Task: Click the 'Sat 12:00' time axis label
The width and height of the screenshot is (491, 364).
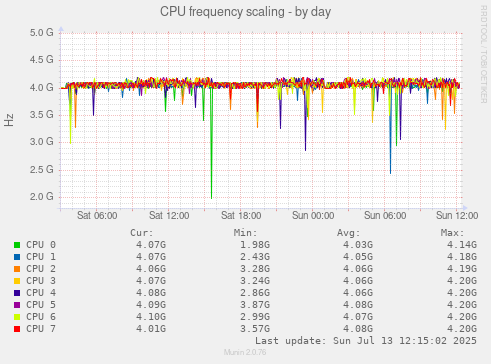Action: [x=169, y=216]
